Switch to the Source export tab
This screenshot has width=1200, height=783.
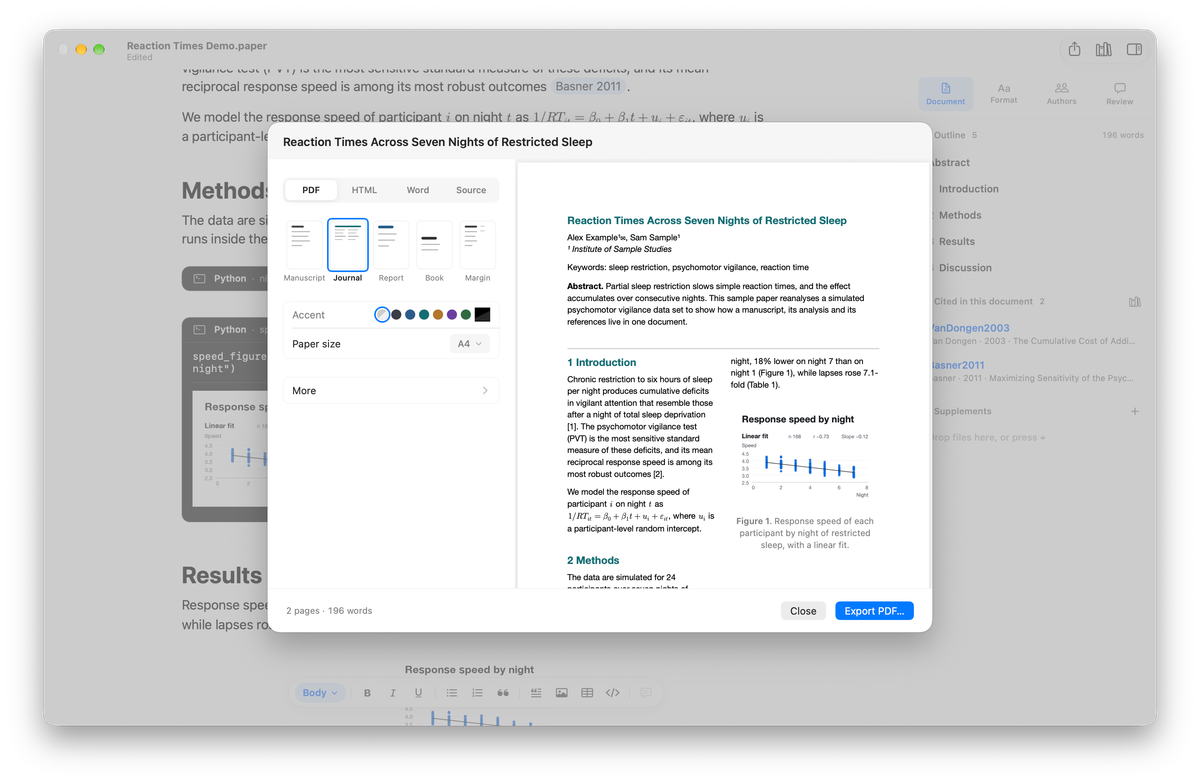471,190
